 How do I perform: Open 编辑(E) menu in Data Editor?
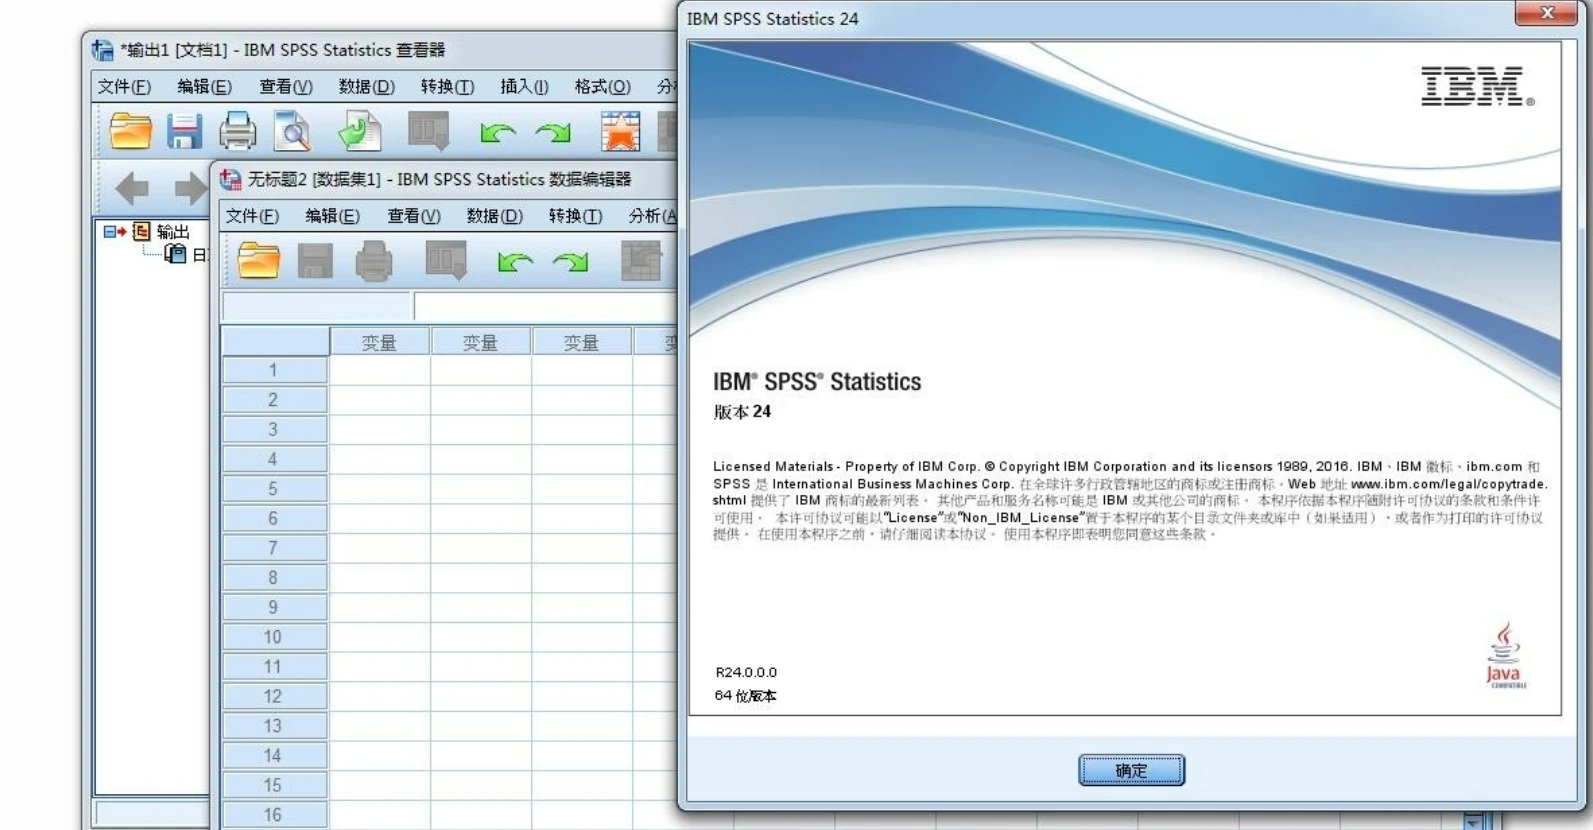click(x=332, y=216)
